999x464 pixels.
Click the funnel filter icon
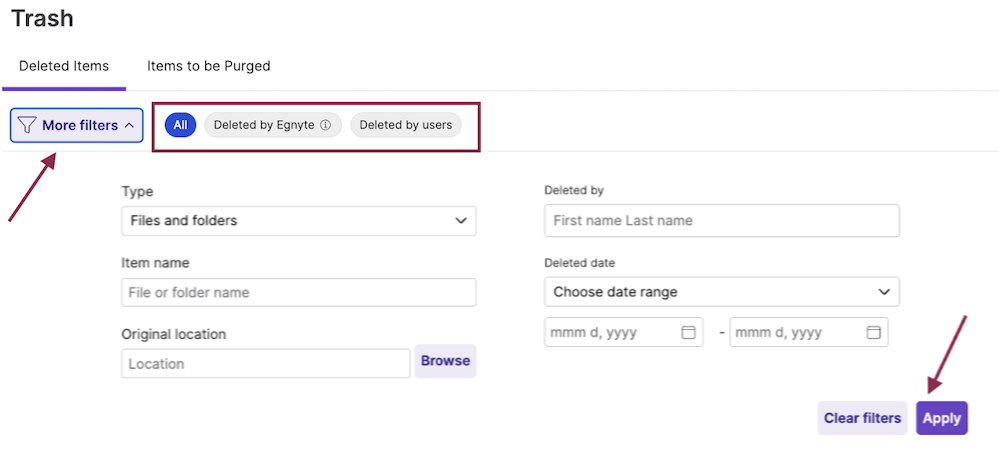coord(28,126)
